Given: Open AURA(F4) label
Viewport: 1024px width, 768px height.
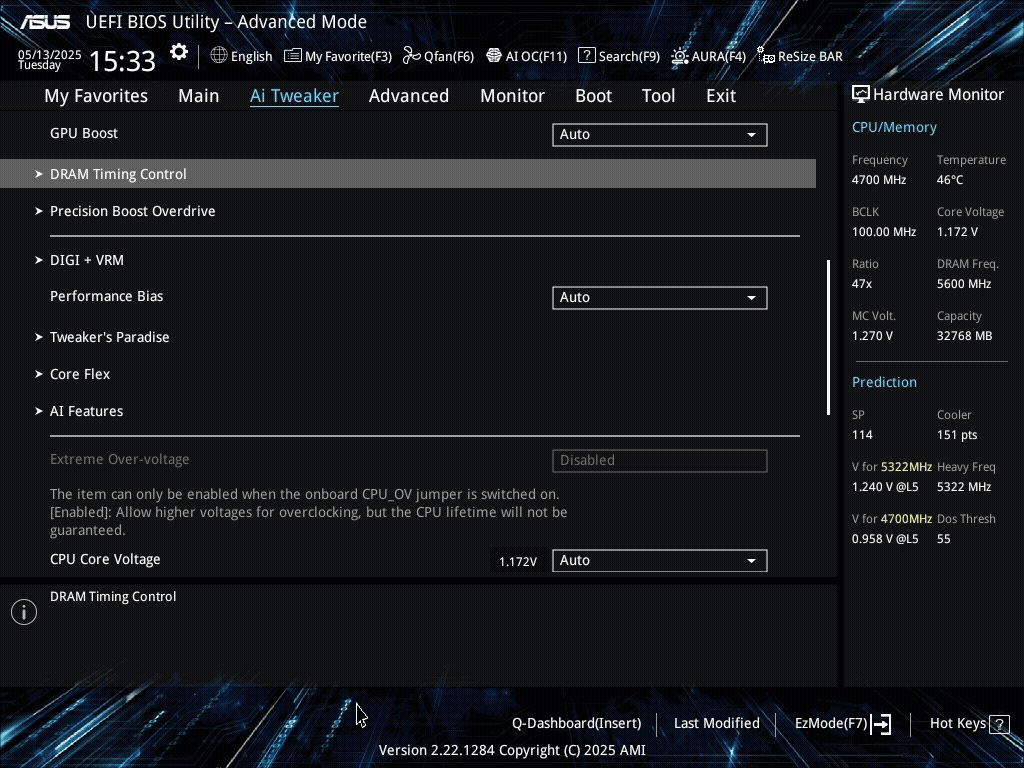Looking at the screenshot, I should tap(719, 57).
